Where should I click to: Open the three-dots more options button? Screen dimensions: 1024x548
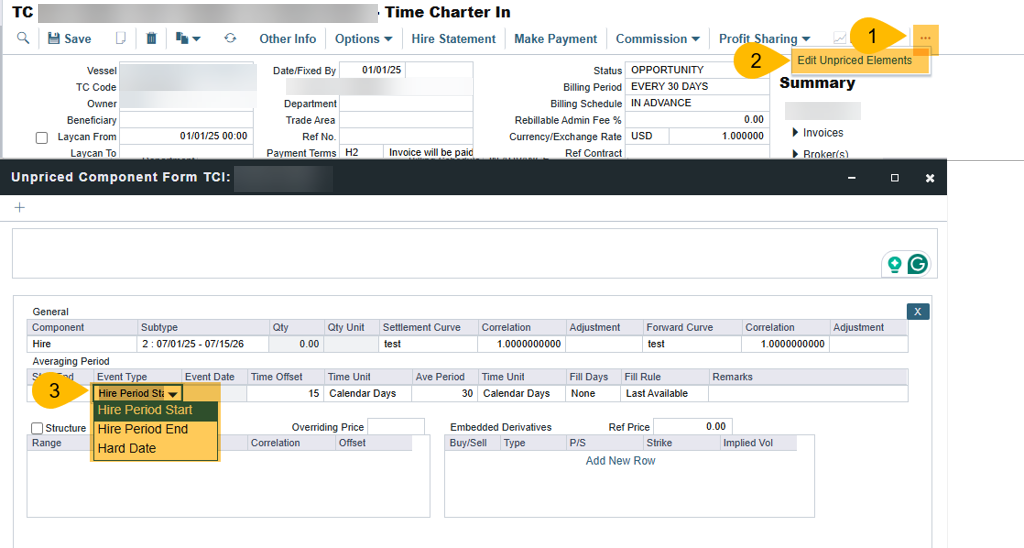[925, 38]
